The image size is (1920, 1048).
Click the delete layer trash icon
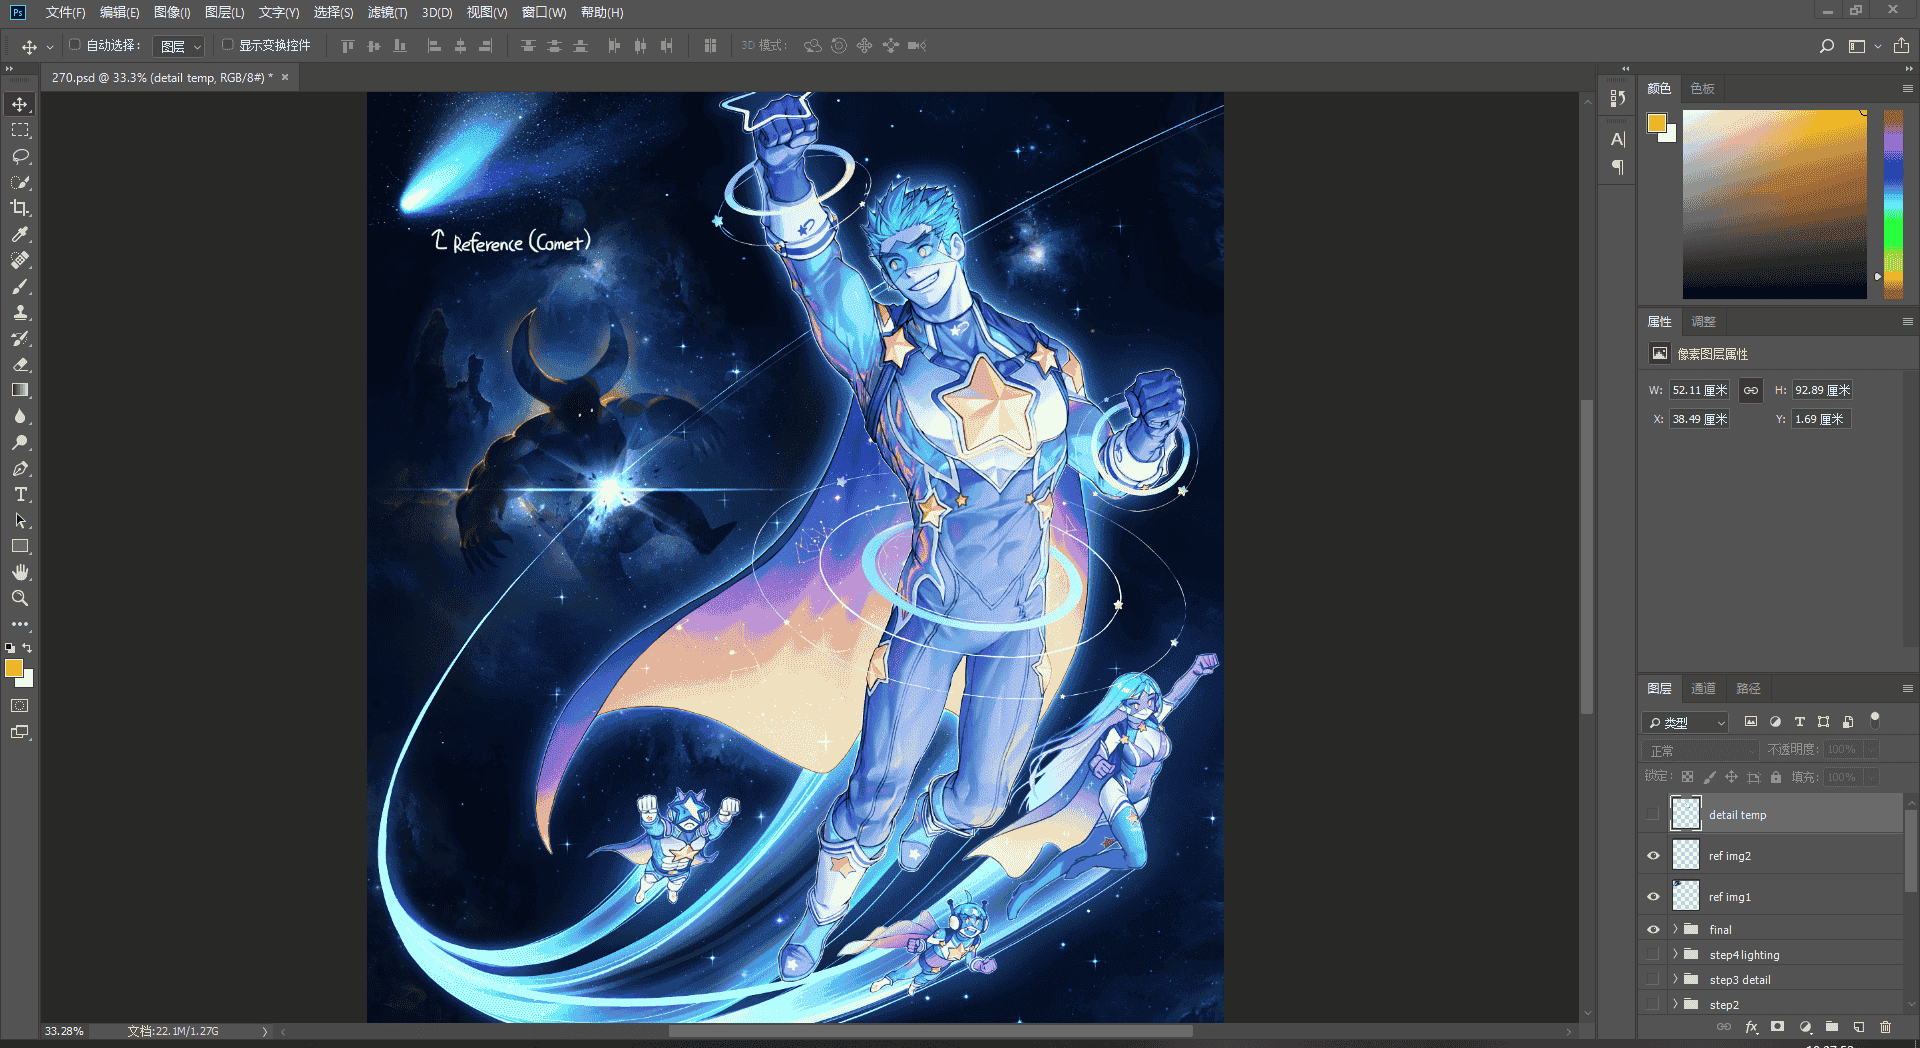[x=1885, y=1027]
